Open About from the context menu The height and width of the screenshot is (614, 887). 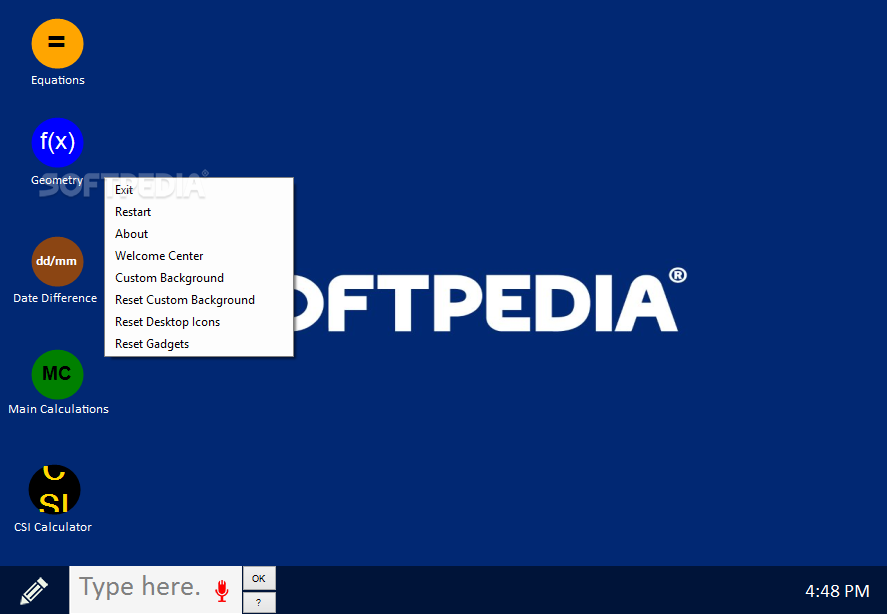199,234
